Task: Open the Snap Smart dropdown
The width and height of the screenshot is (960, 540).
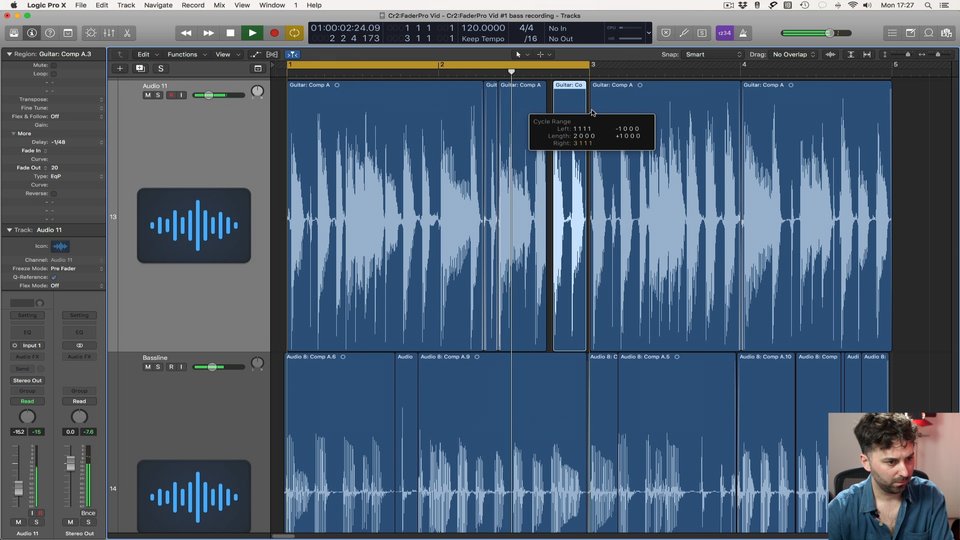Action: pos(713,54)
